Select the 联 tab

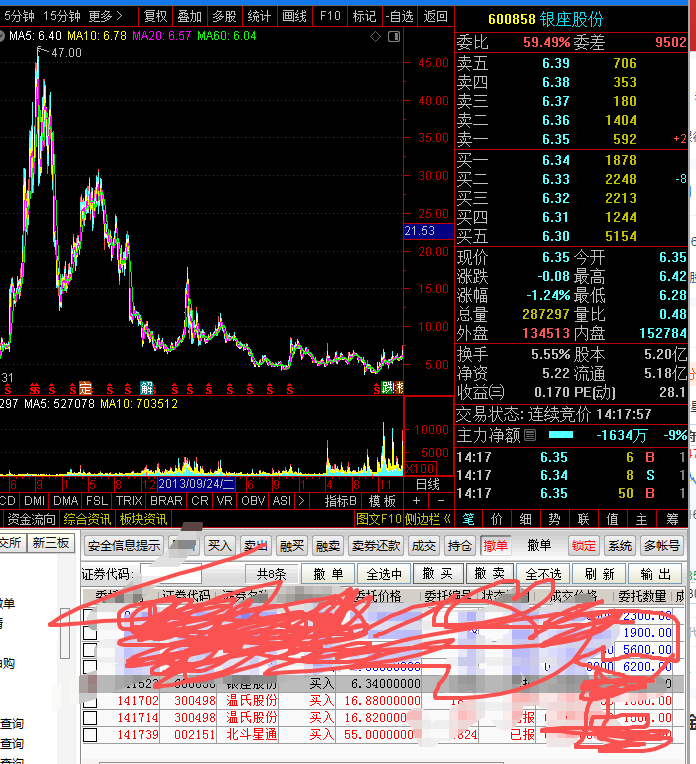583,519
